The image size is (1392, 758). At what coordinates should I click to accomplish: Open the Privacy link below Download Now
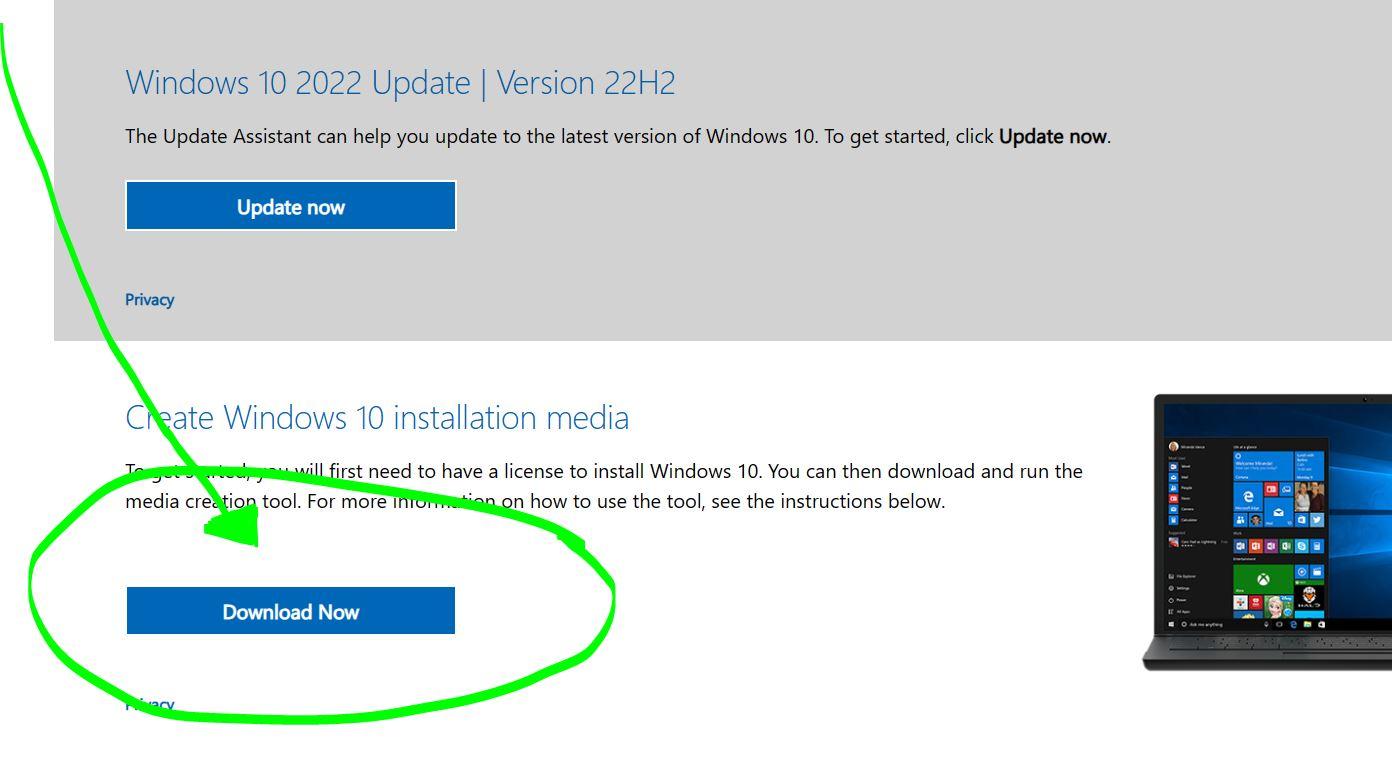[149, 704]
